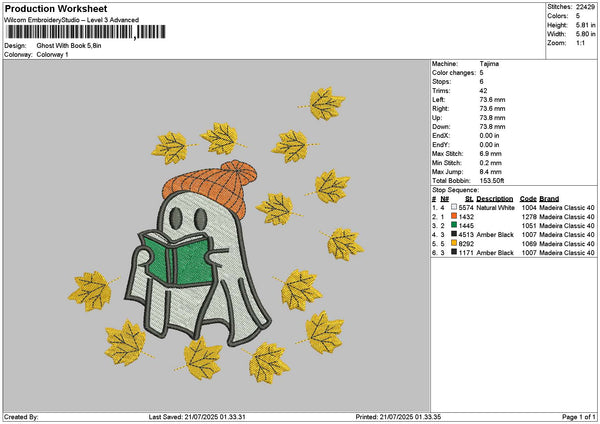The height and width of the screenshot is (424, 600).
Task: Click the 'Brand' column header
Action: [549, 199]
